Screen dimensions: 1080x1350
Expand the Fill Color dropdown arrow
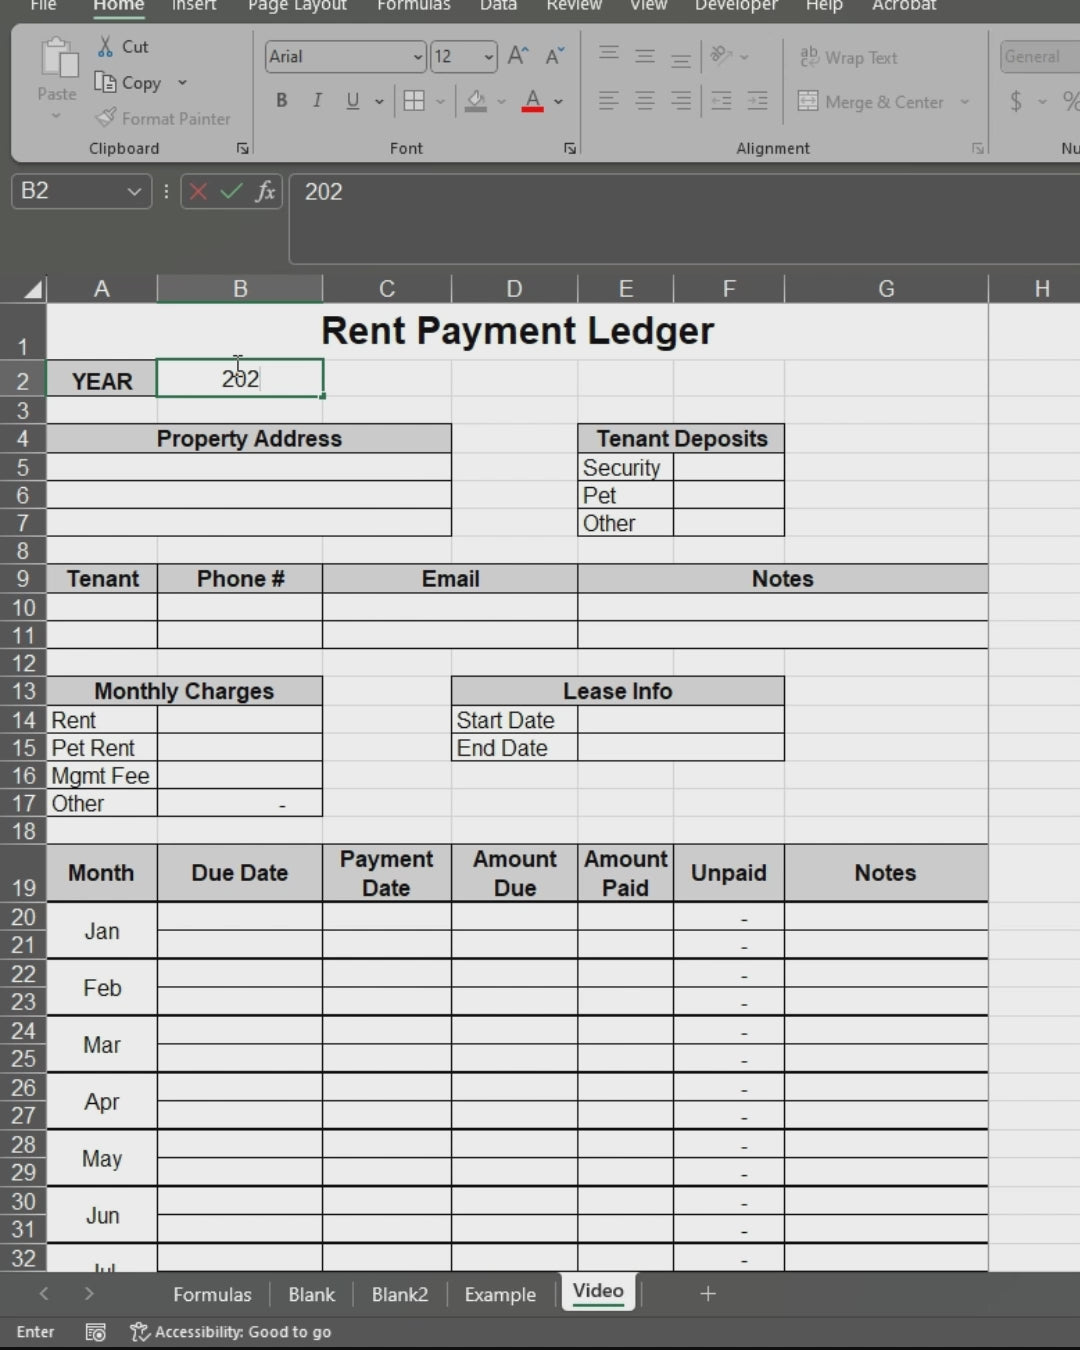click(501, 101)
